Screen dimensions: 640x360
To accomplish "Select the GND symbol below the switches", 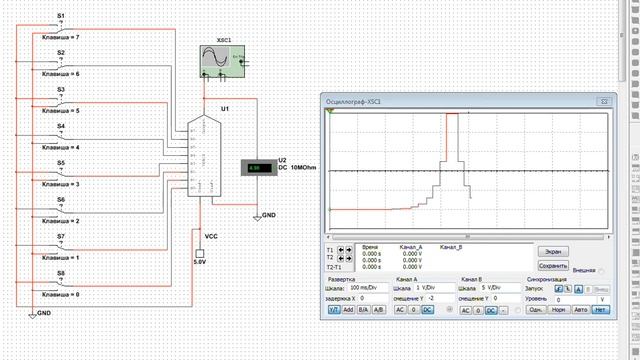I will (x=33, y=315).
